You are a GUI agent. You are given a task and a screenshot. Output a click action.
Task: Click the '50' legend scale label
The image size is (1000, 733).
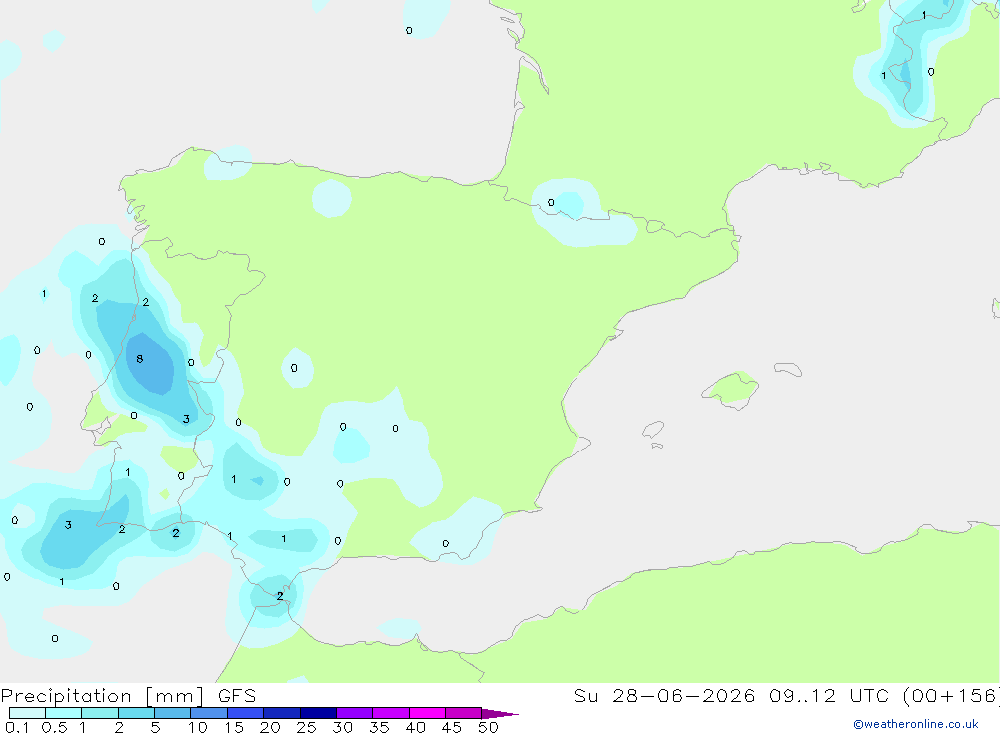488,727
